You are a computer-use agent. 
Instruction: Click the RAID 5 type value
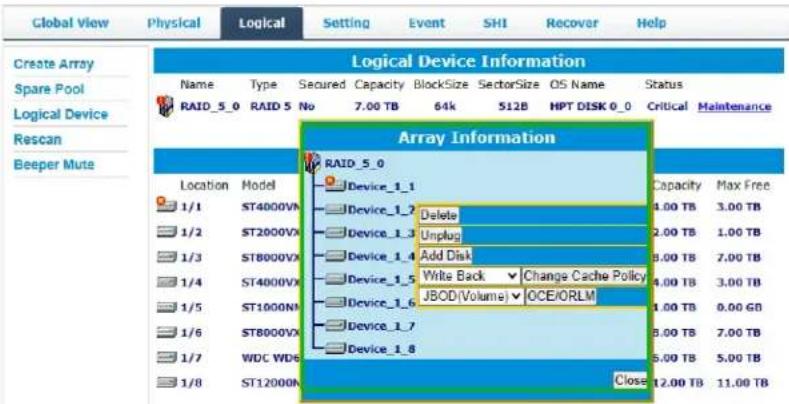[272, 107]
